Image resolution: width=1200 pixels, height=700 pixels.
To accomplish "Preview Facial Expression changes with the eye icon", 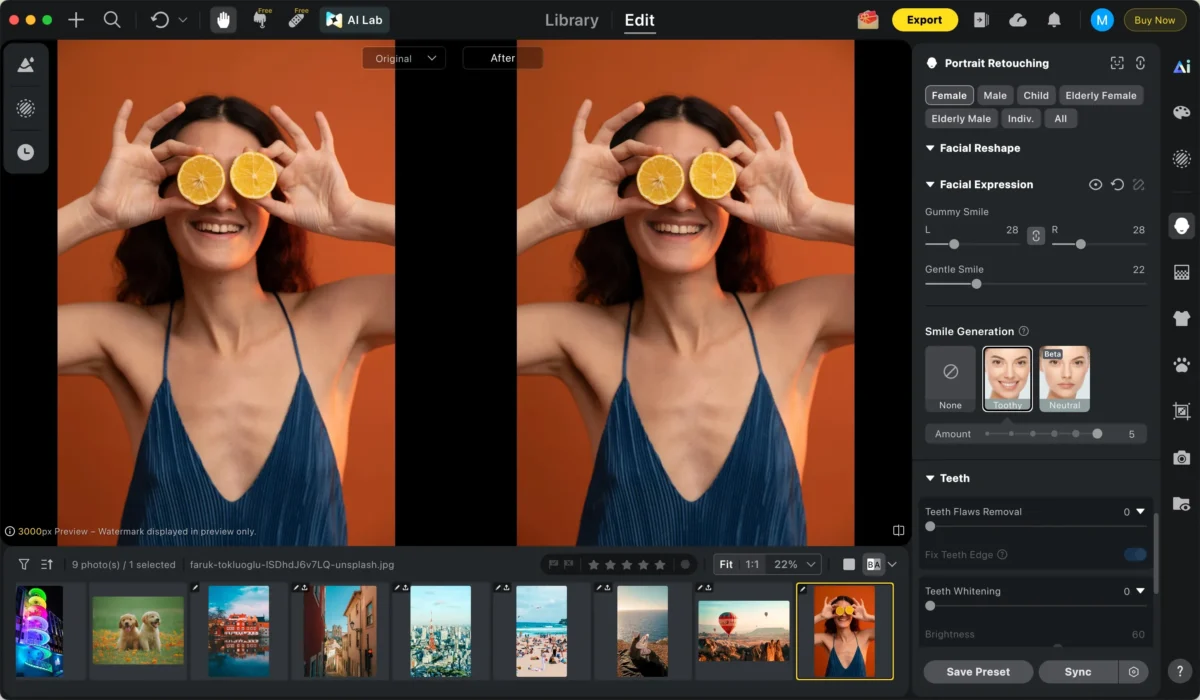I will [1095, 184].
